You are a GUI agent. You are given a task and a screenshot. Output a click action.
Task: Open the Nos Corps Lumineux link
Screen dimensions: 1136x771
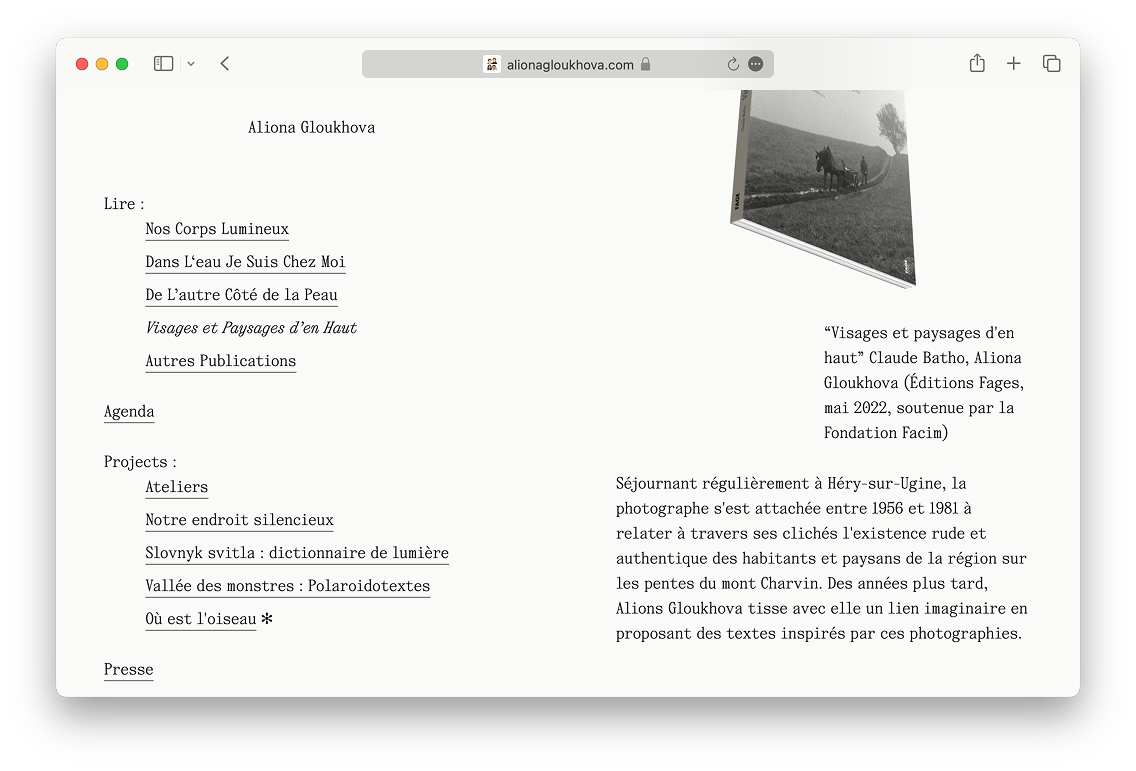click(x=217, y=229)
